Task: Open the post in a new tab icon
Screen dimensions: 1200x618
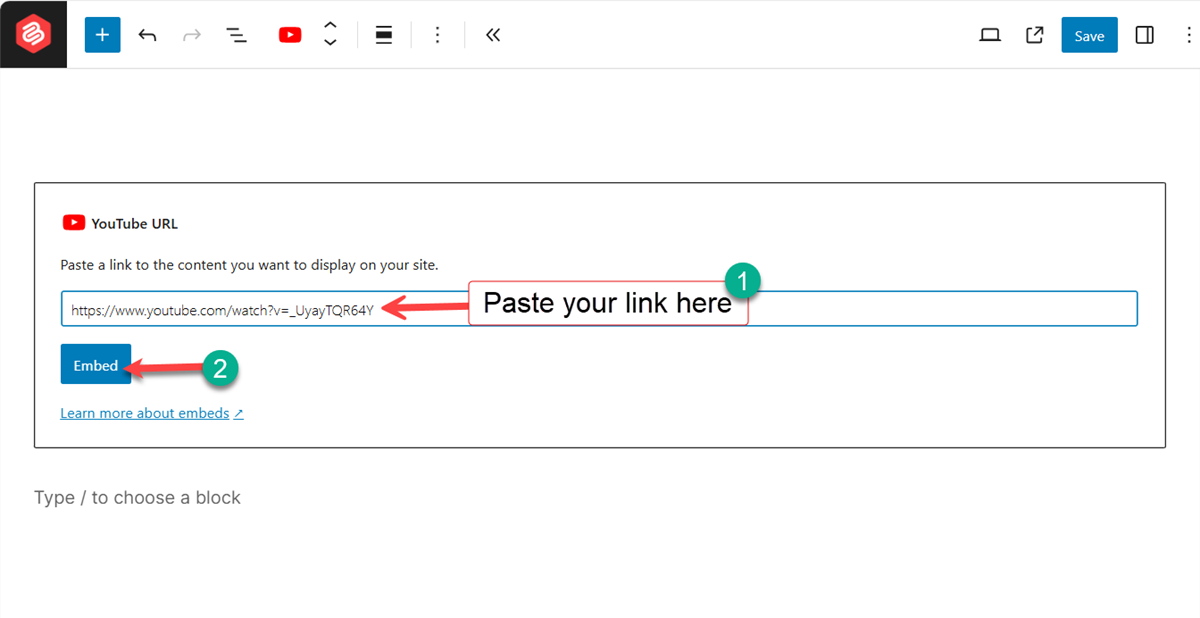Action: (x=1034, y=34)
